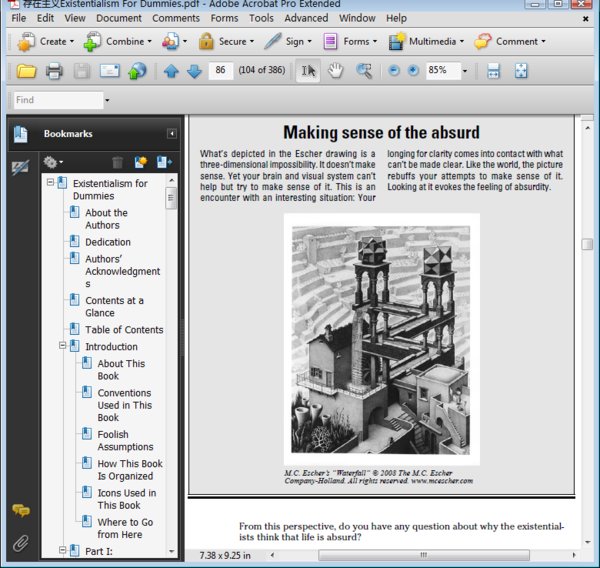
Task: Open the File menu
Action: click(18, 18)
